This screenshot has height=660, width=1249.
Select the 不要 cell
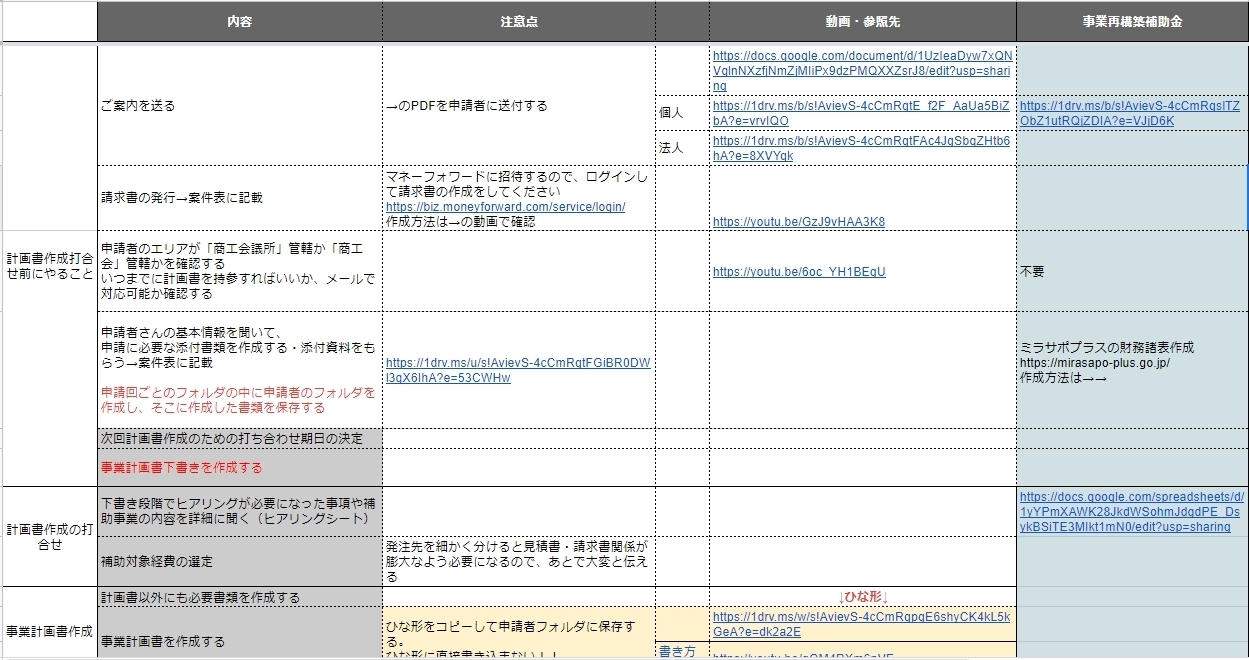1132,271
